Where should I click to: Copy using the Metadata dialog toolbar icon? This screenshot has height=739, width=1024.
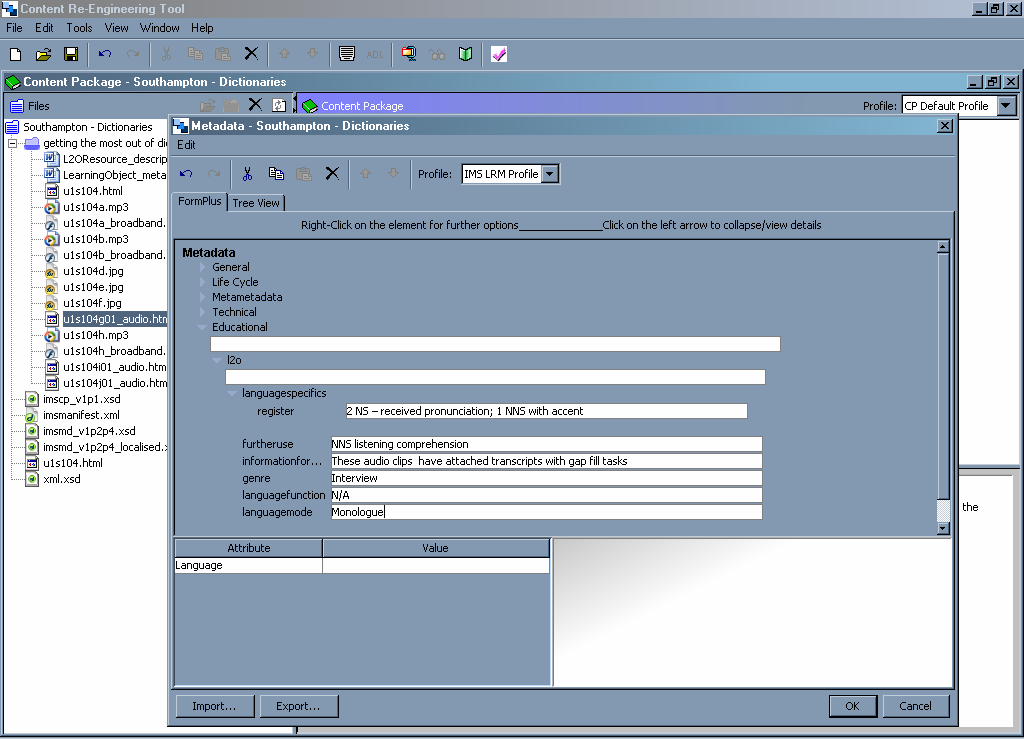(x=276, y=174)
